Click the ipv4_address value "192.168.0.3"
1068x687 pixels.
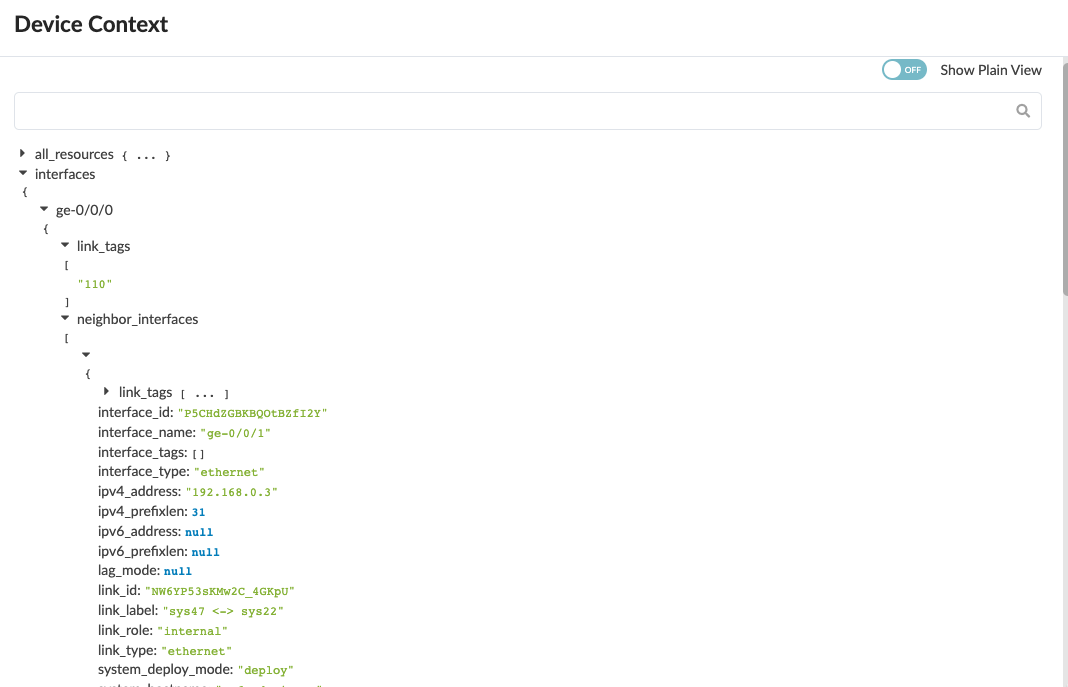click(231, 492)
